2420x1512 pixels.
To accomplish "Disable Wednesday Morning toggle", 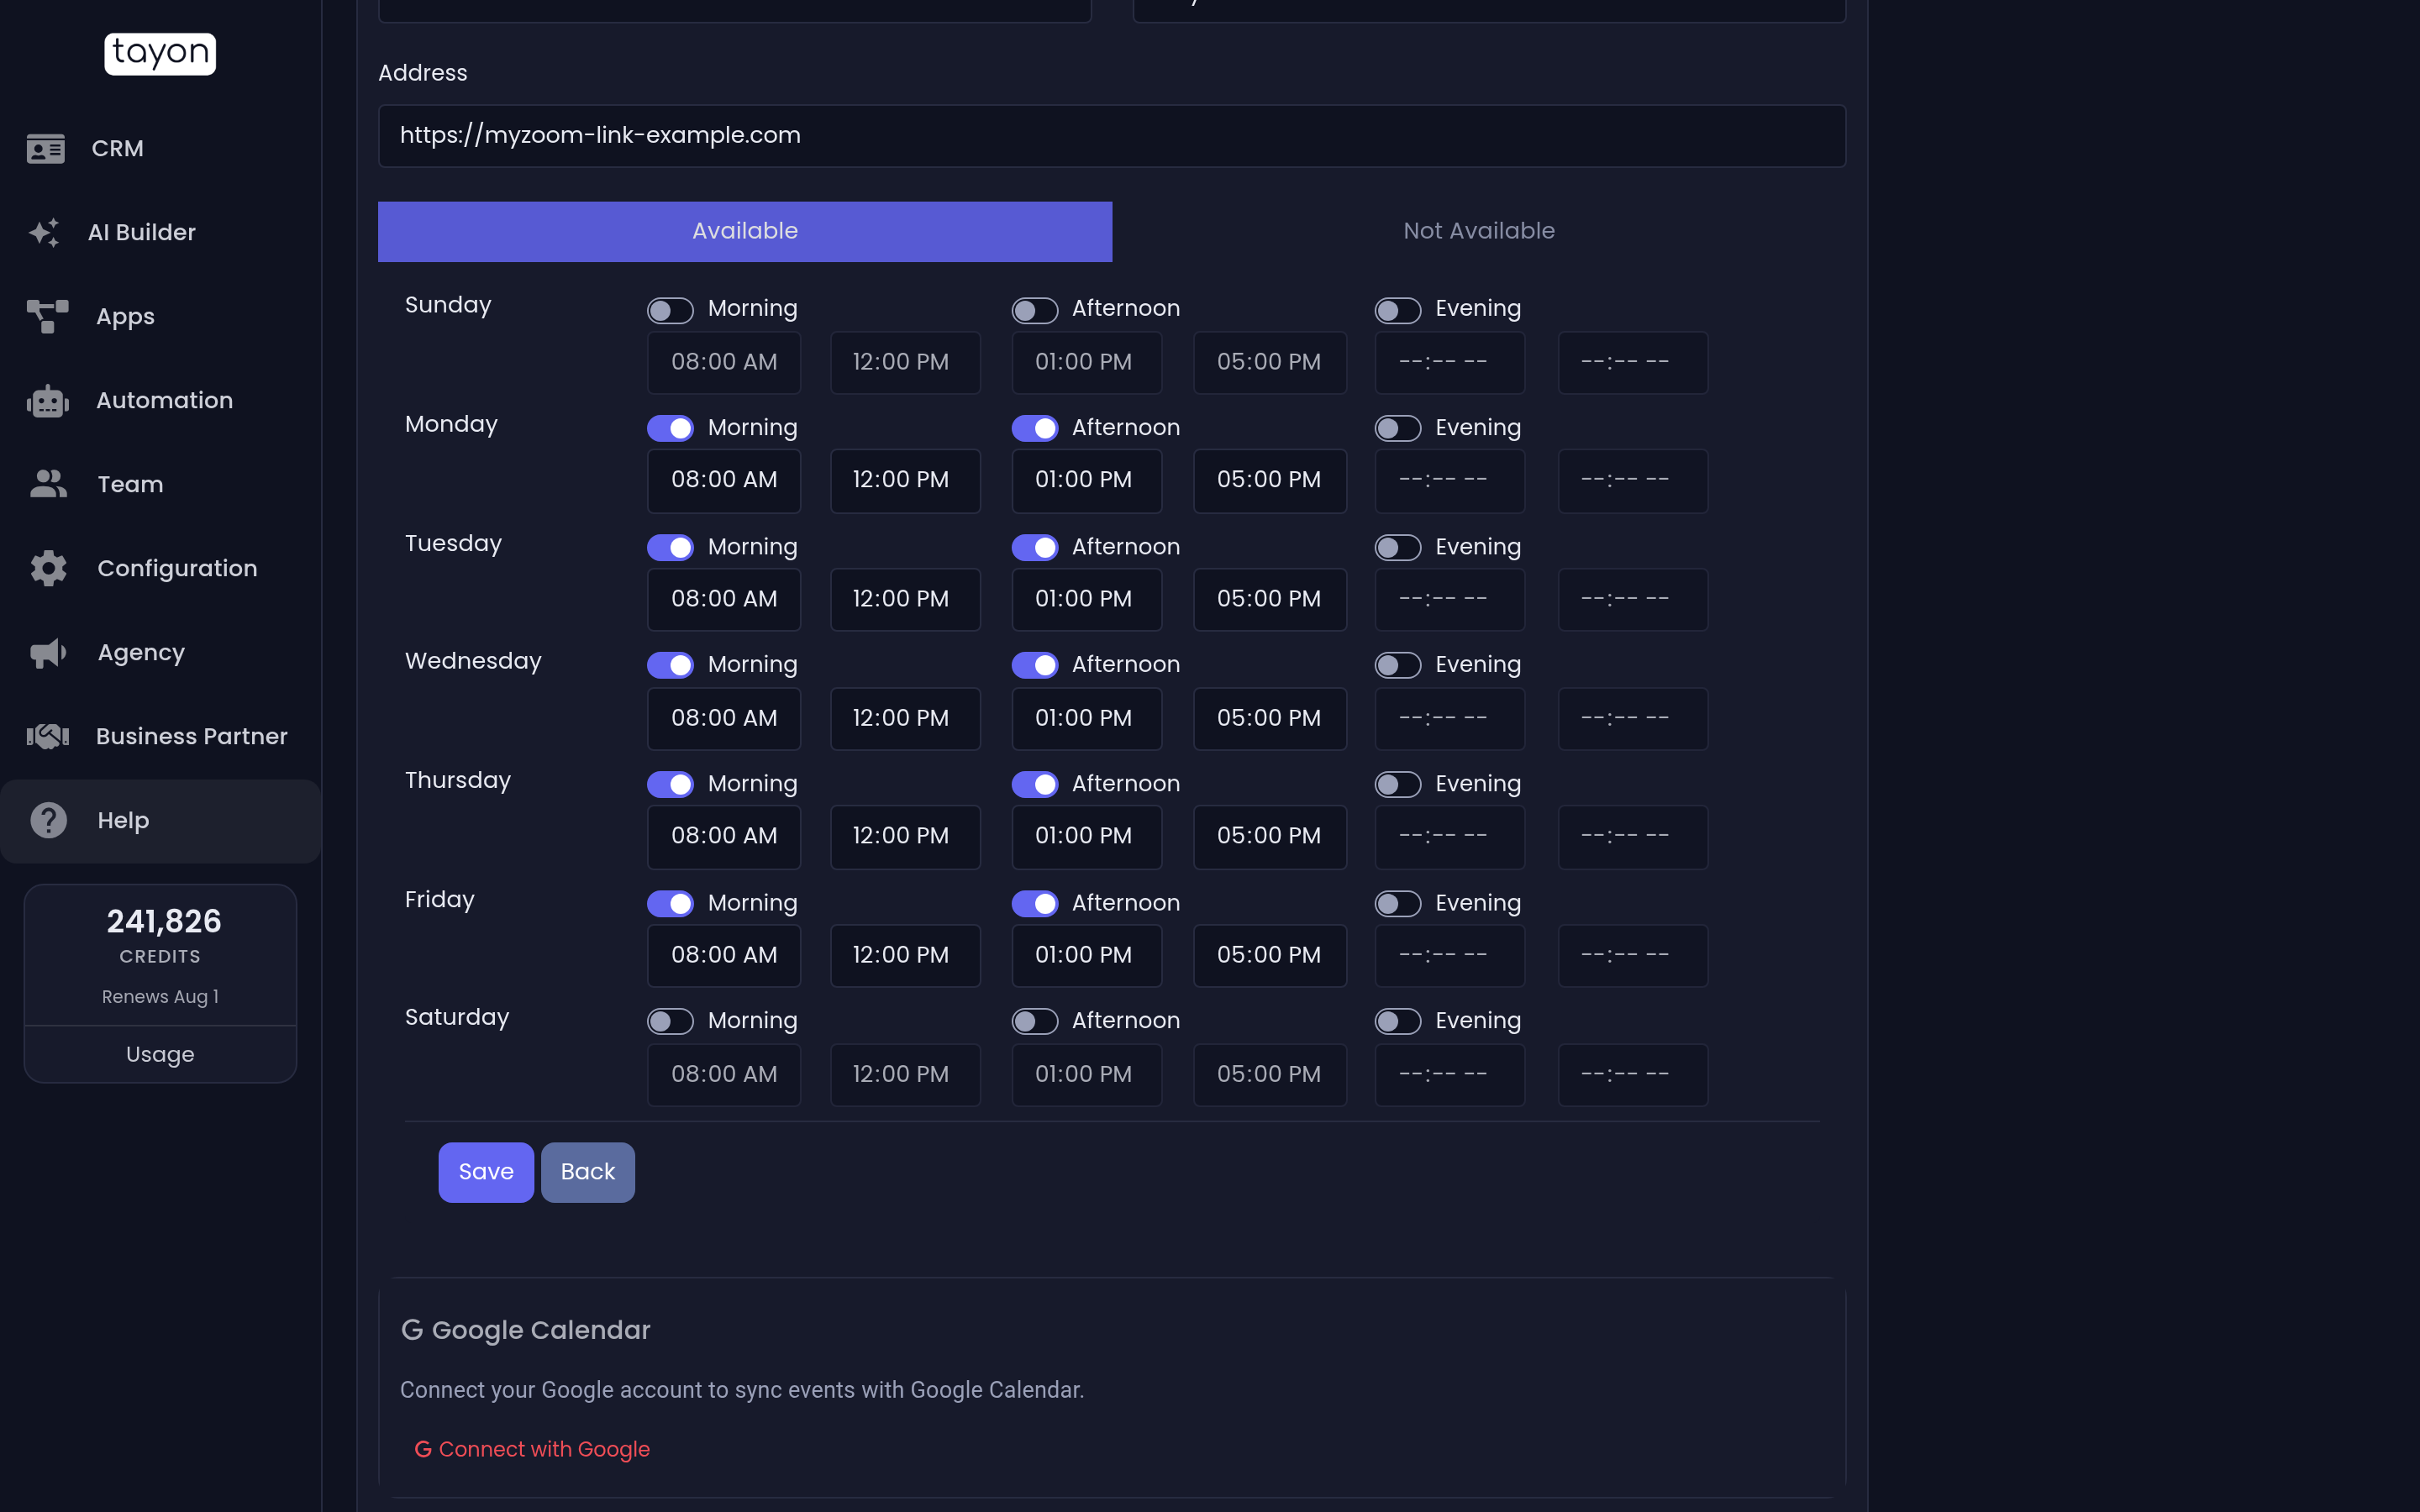I will point(670,665).
